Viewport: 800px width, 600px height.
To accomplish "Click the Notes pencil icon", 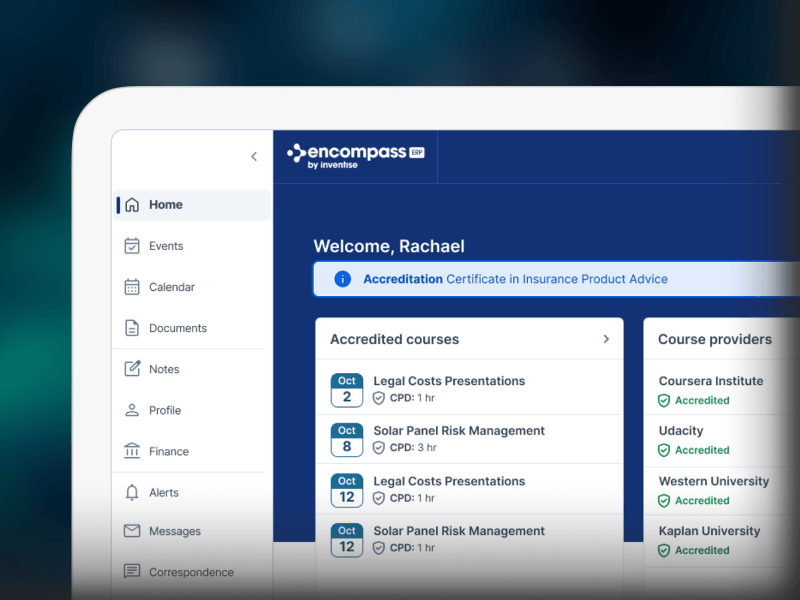I will tap(132, 369).
